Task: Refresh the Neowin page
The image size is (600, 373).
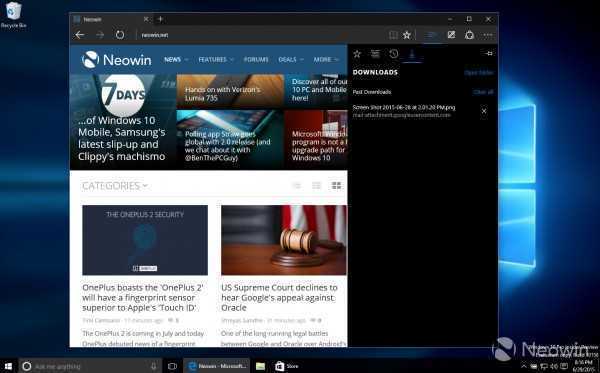Action: pos(120,35)
